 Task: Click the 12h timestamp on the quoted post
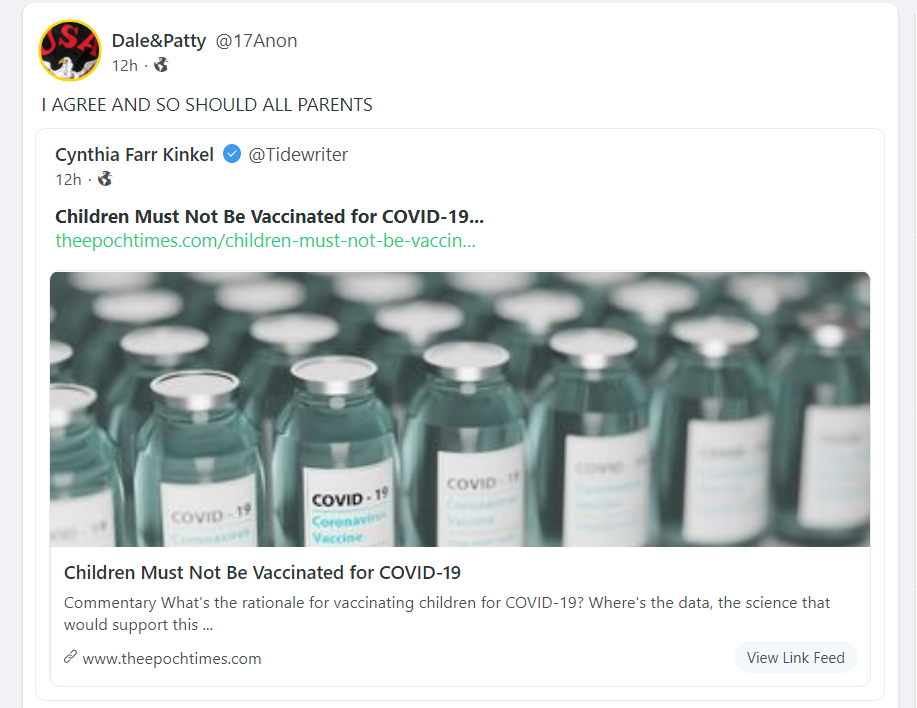68,179
